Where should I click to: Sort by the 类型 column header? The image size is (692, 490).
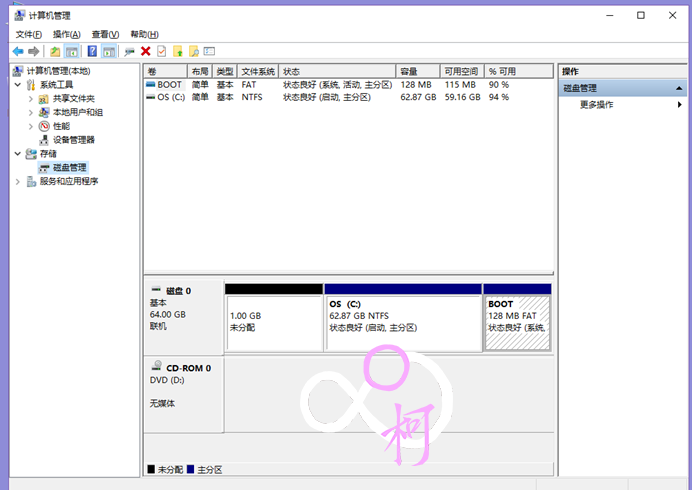225,71
